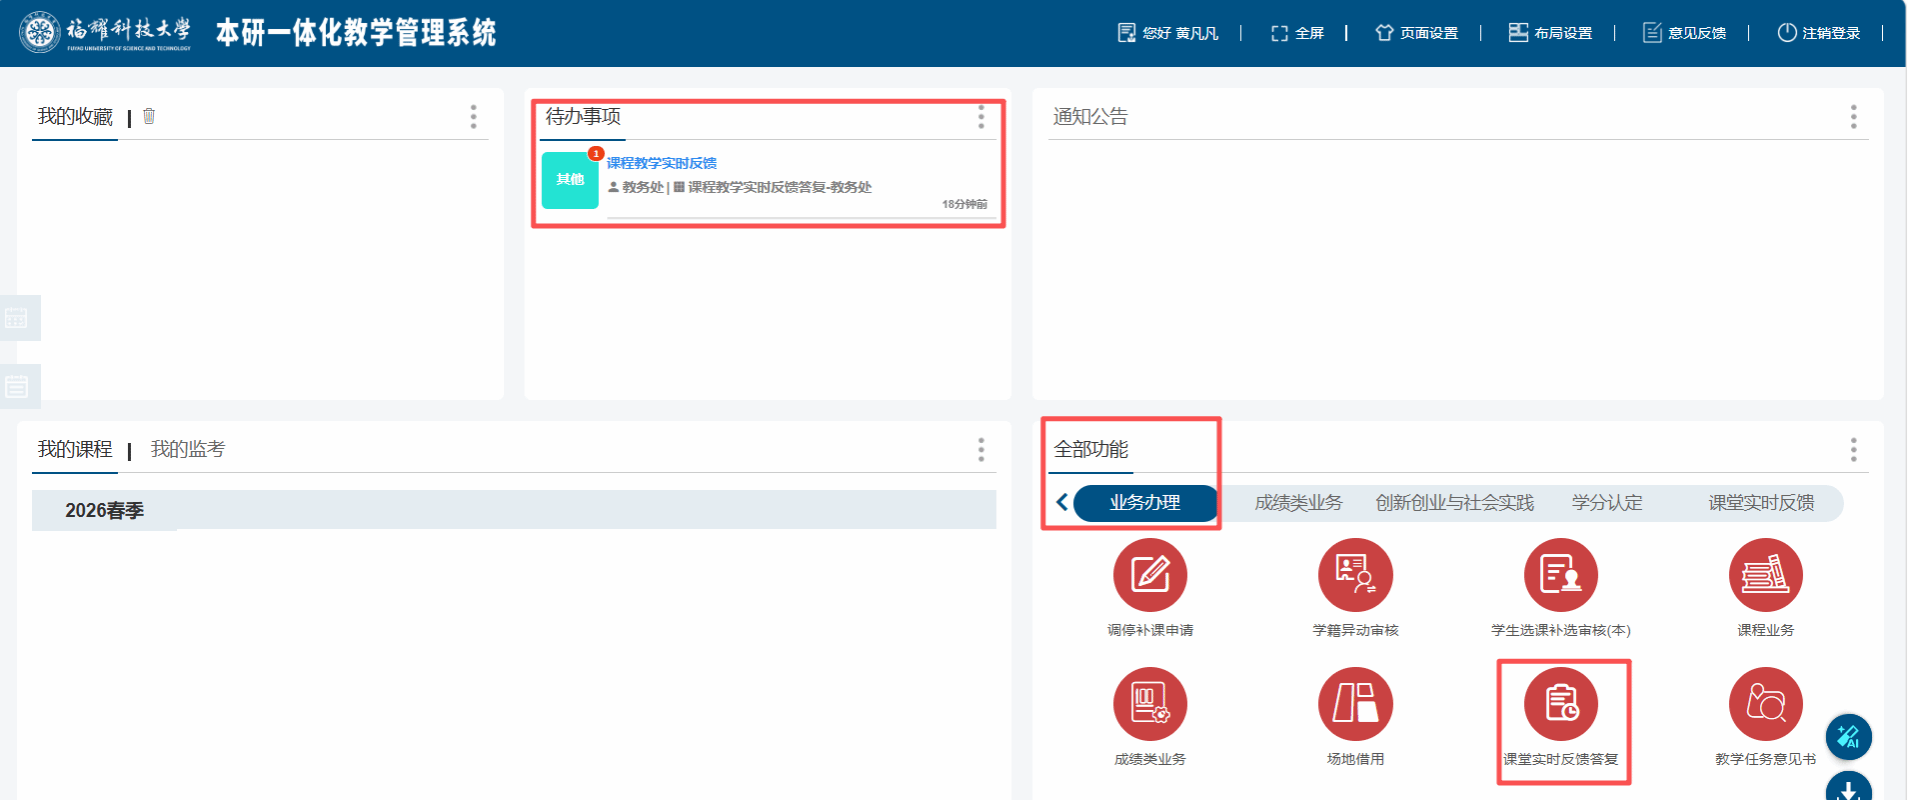Open 调停补课申请 icon
This screenshot has width=1908, height=800.
(x=1150, y=575)
